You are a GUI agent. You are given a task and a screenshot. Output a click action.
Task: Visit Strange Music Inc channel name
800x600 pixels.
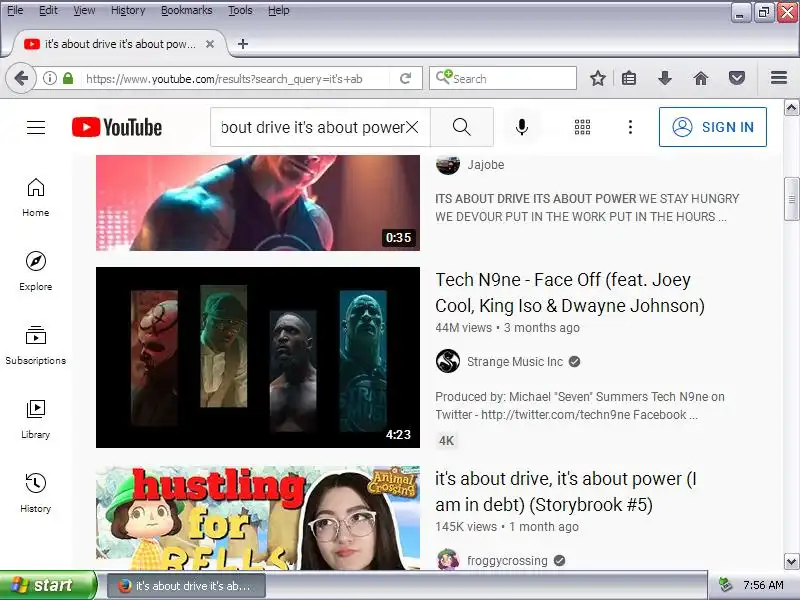click(x=515, y=362)
